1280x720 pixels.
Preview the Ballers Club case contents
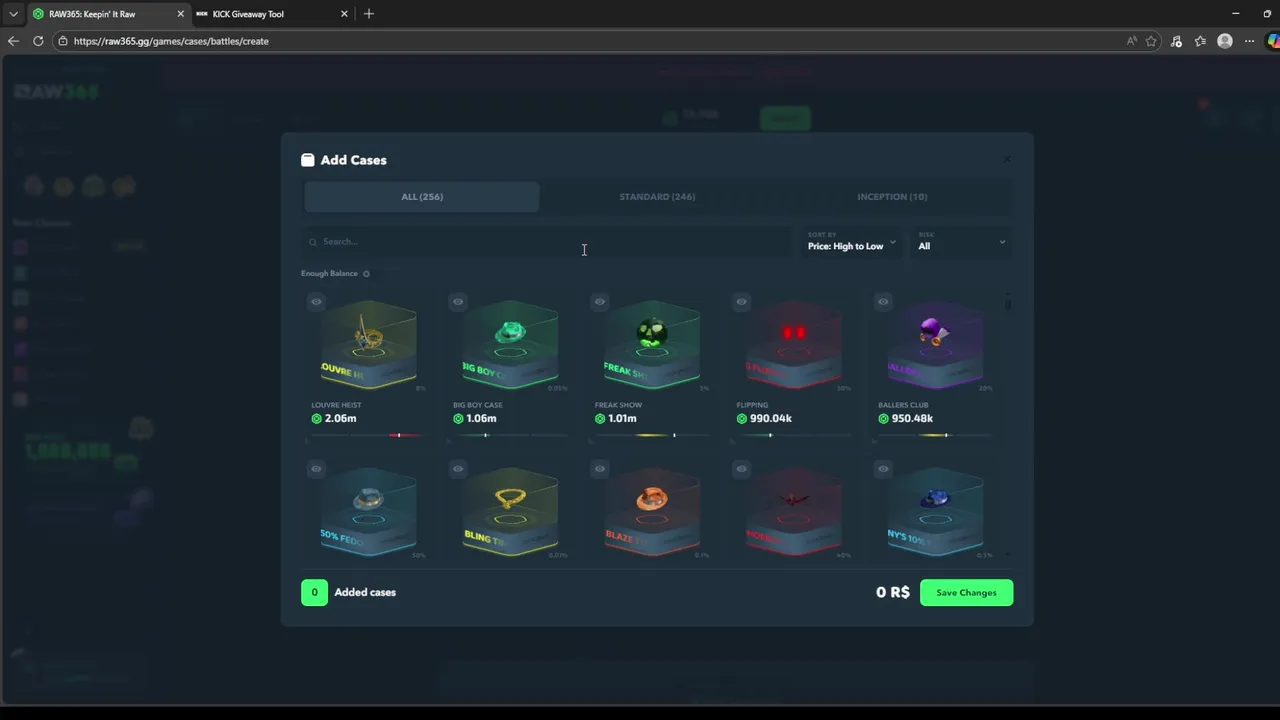coord(883,302)
